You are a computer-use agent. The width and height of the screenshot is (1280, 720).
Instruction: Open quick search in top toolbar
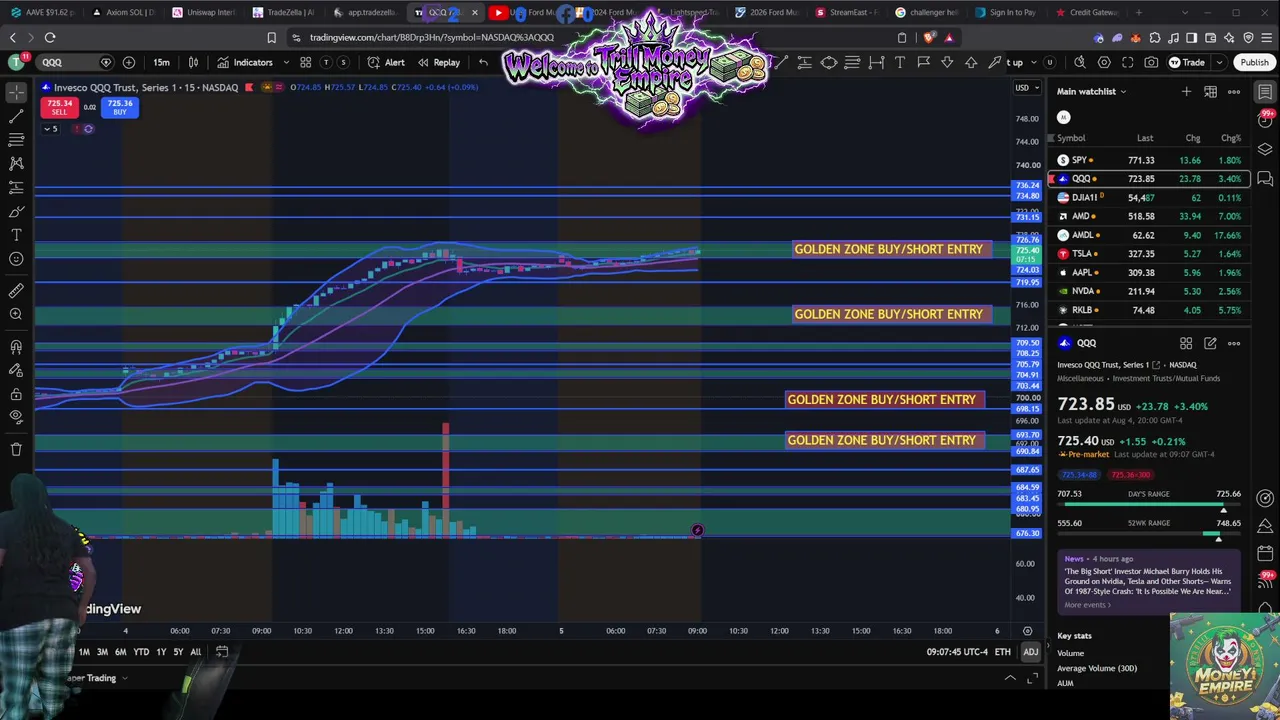pyautogui.click(x=1080, y=62)
